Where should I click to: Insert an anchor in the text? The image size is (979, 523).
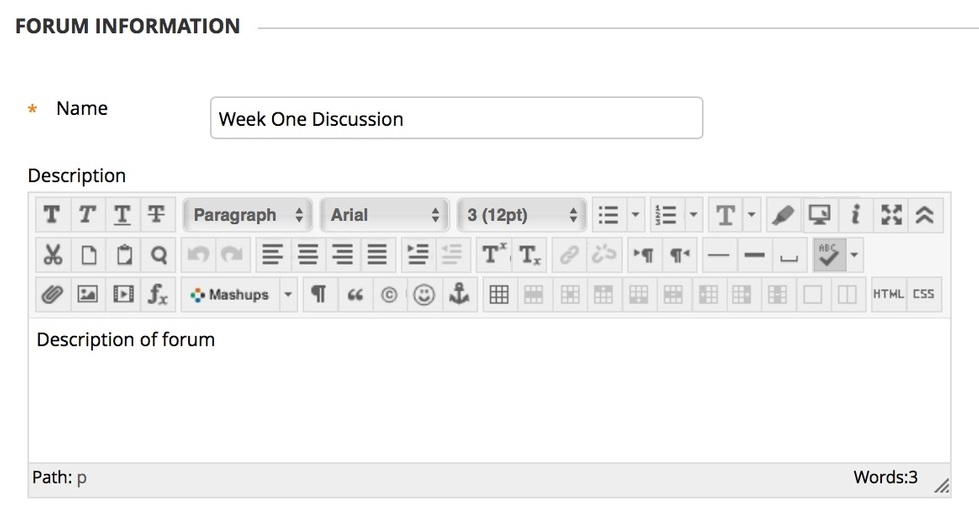(459, 295)
